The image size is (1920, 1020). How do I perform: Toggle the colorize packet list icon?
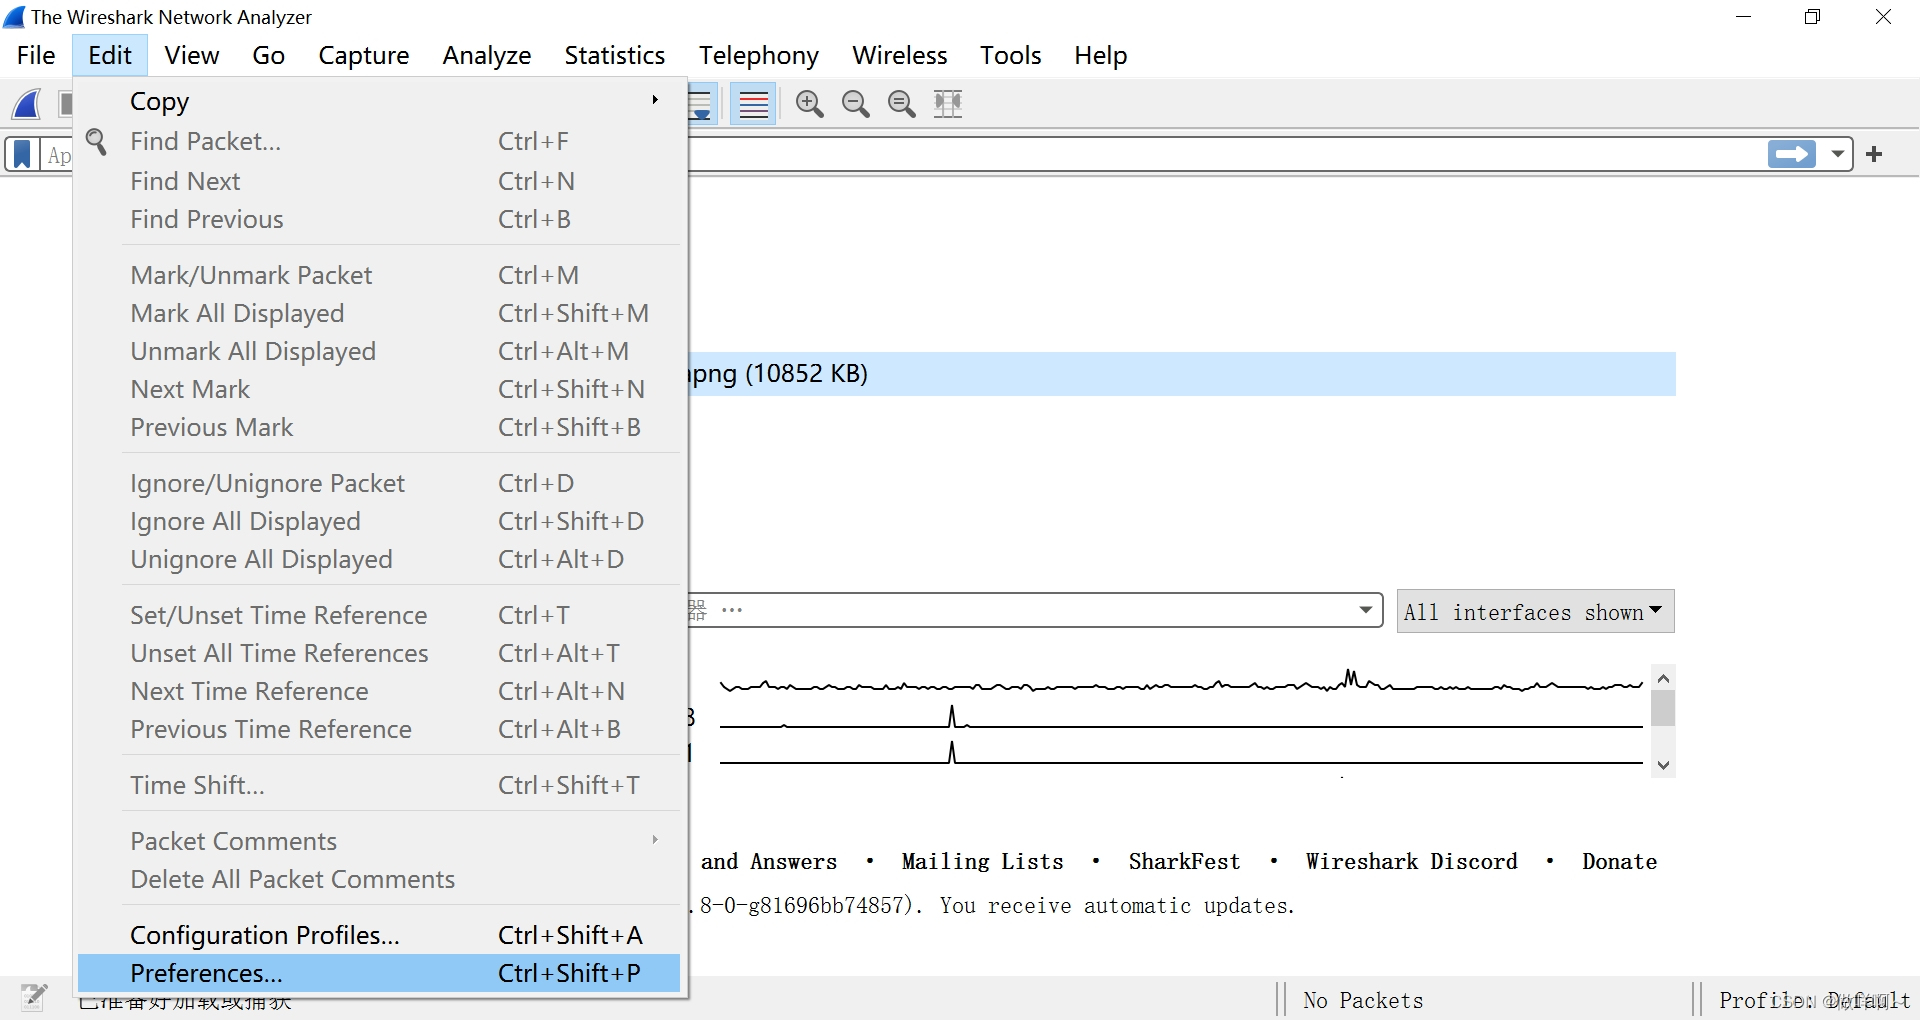click(x=754, y=104)
